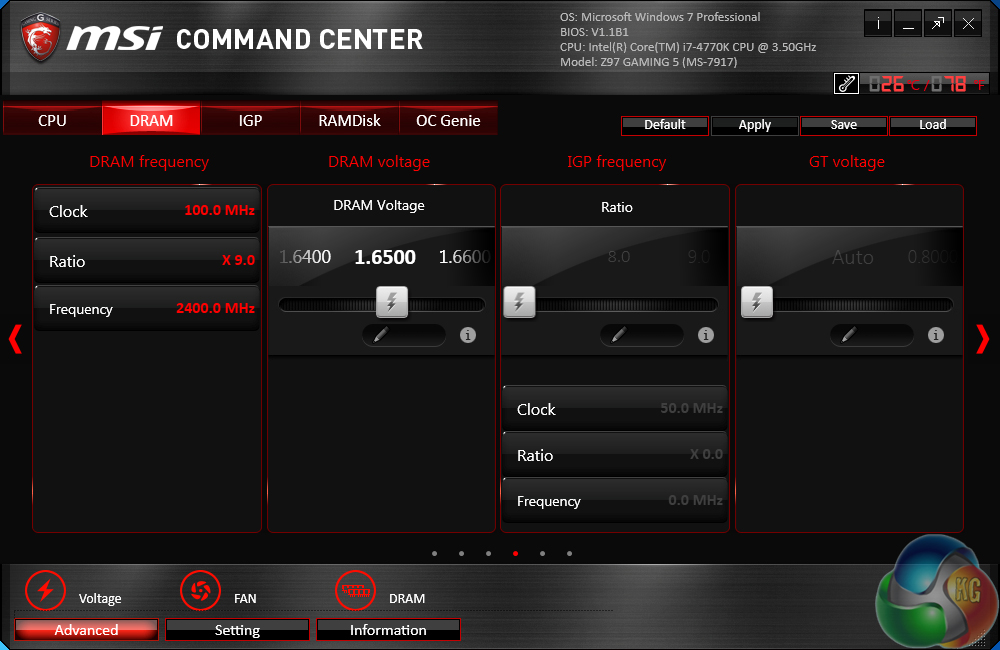Viewport: 1000px width, 650px height.
Task: Jump to the third page dot
Action: point(488,554)
